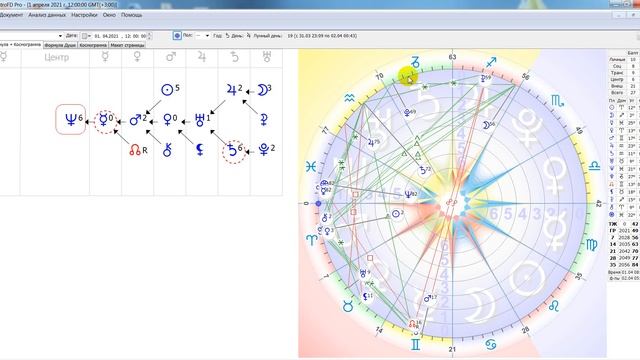Click the Saturn column header symbol
The height and width of the screenshot is (360, 640).
coord(234,57)
